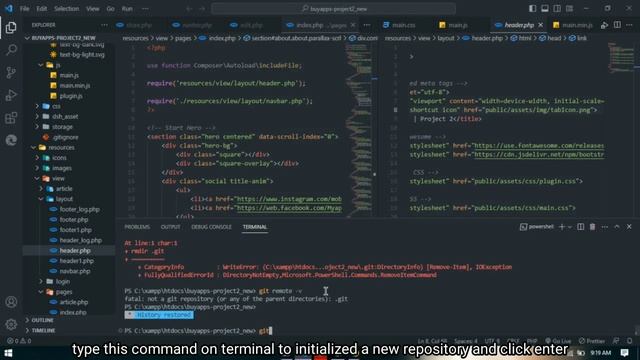Open footer_log.php in explorer
Screen dimensions: 640x360
pyautogui.click(x=79, y=209)
